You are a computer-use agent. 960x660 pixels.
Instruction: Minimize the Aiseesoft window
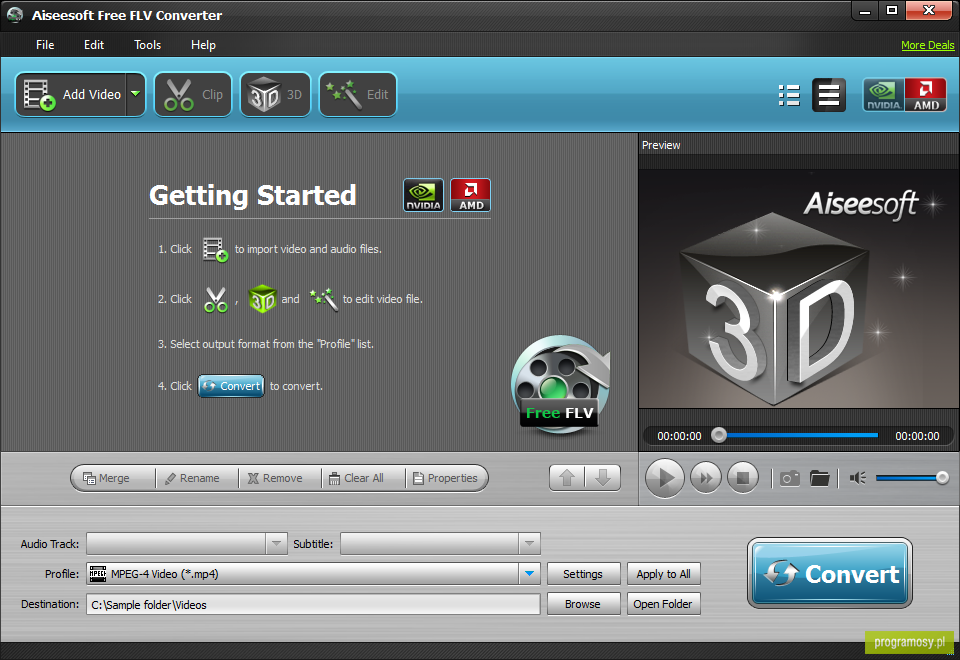pyautogui.click(x=864, y=10)
